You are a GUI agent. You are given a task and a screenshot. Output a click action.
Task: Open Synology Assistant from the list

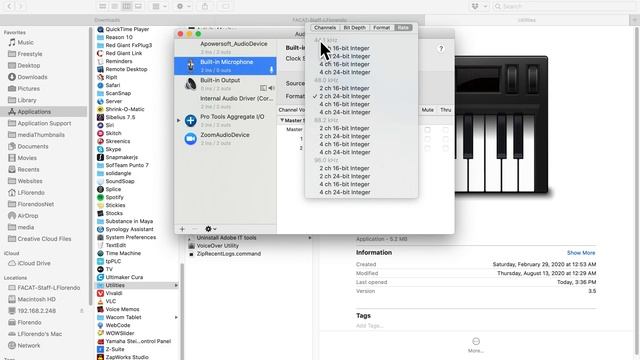[x=125, y=229]
